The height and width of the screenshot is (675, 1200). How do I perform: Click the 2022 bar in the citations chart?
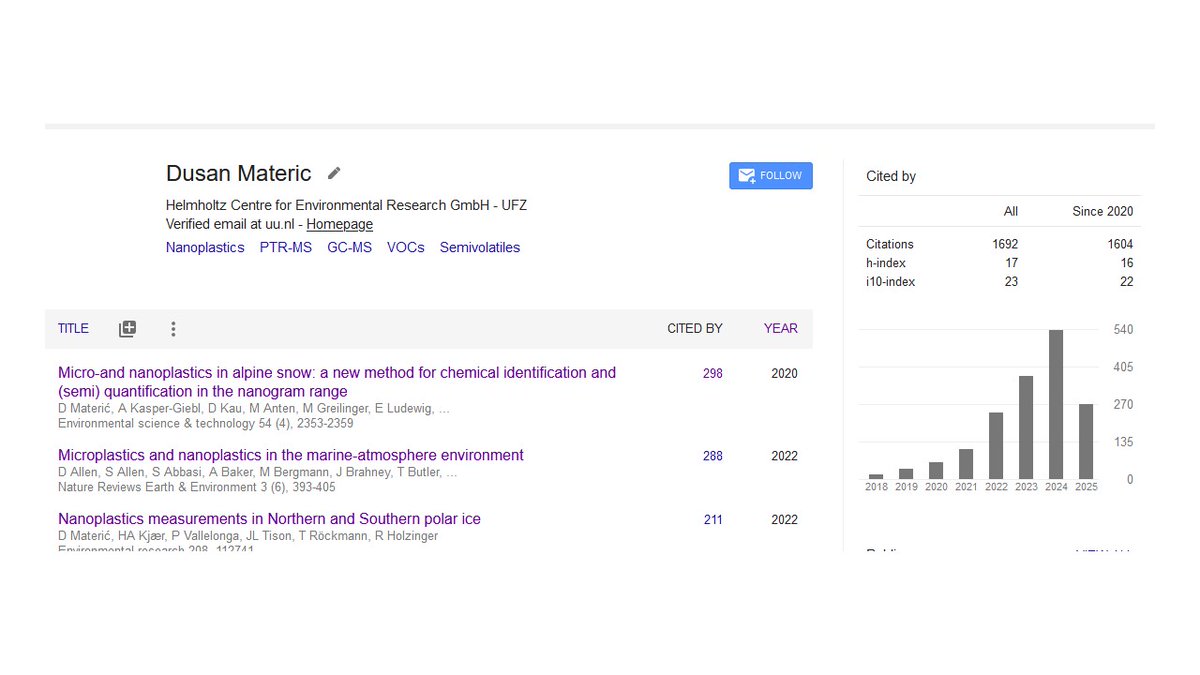[996, 445]
